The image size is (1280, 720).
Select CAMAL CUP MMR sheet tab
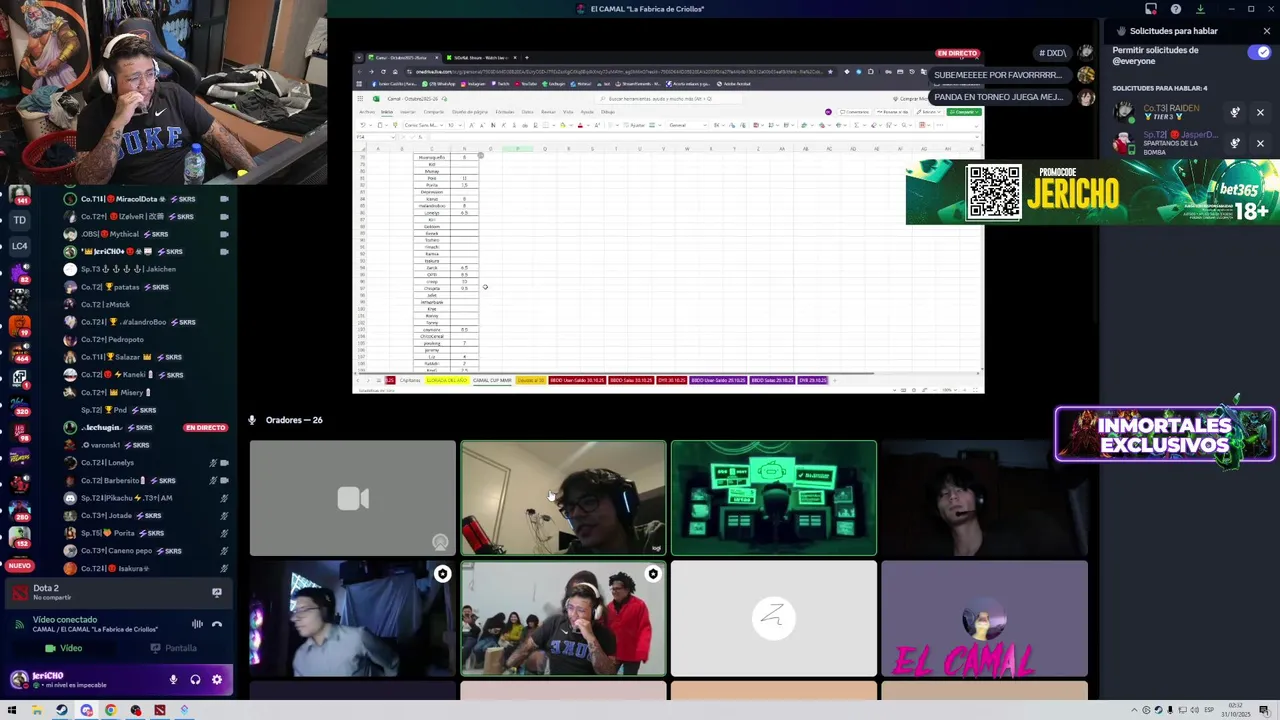(492, 380)
